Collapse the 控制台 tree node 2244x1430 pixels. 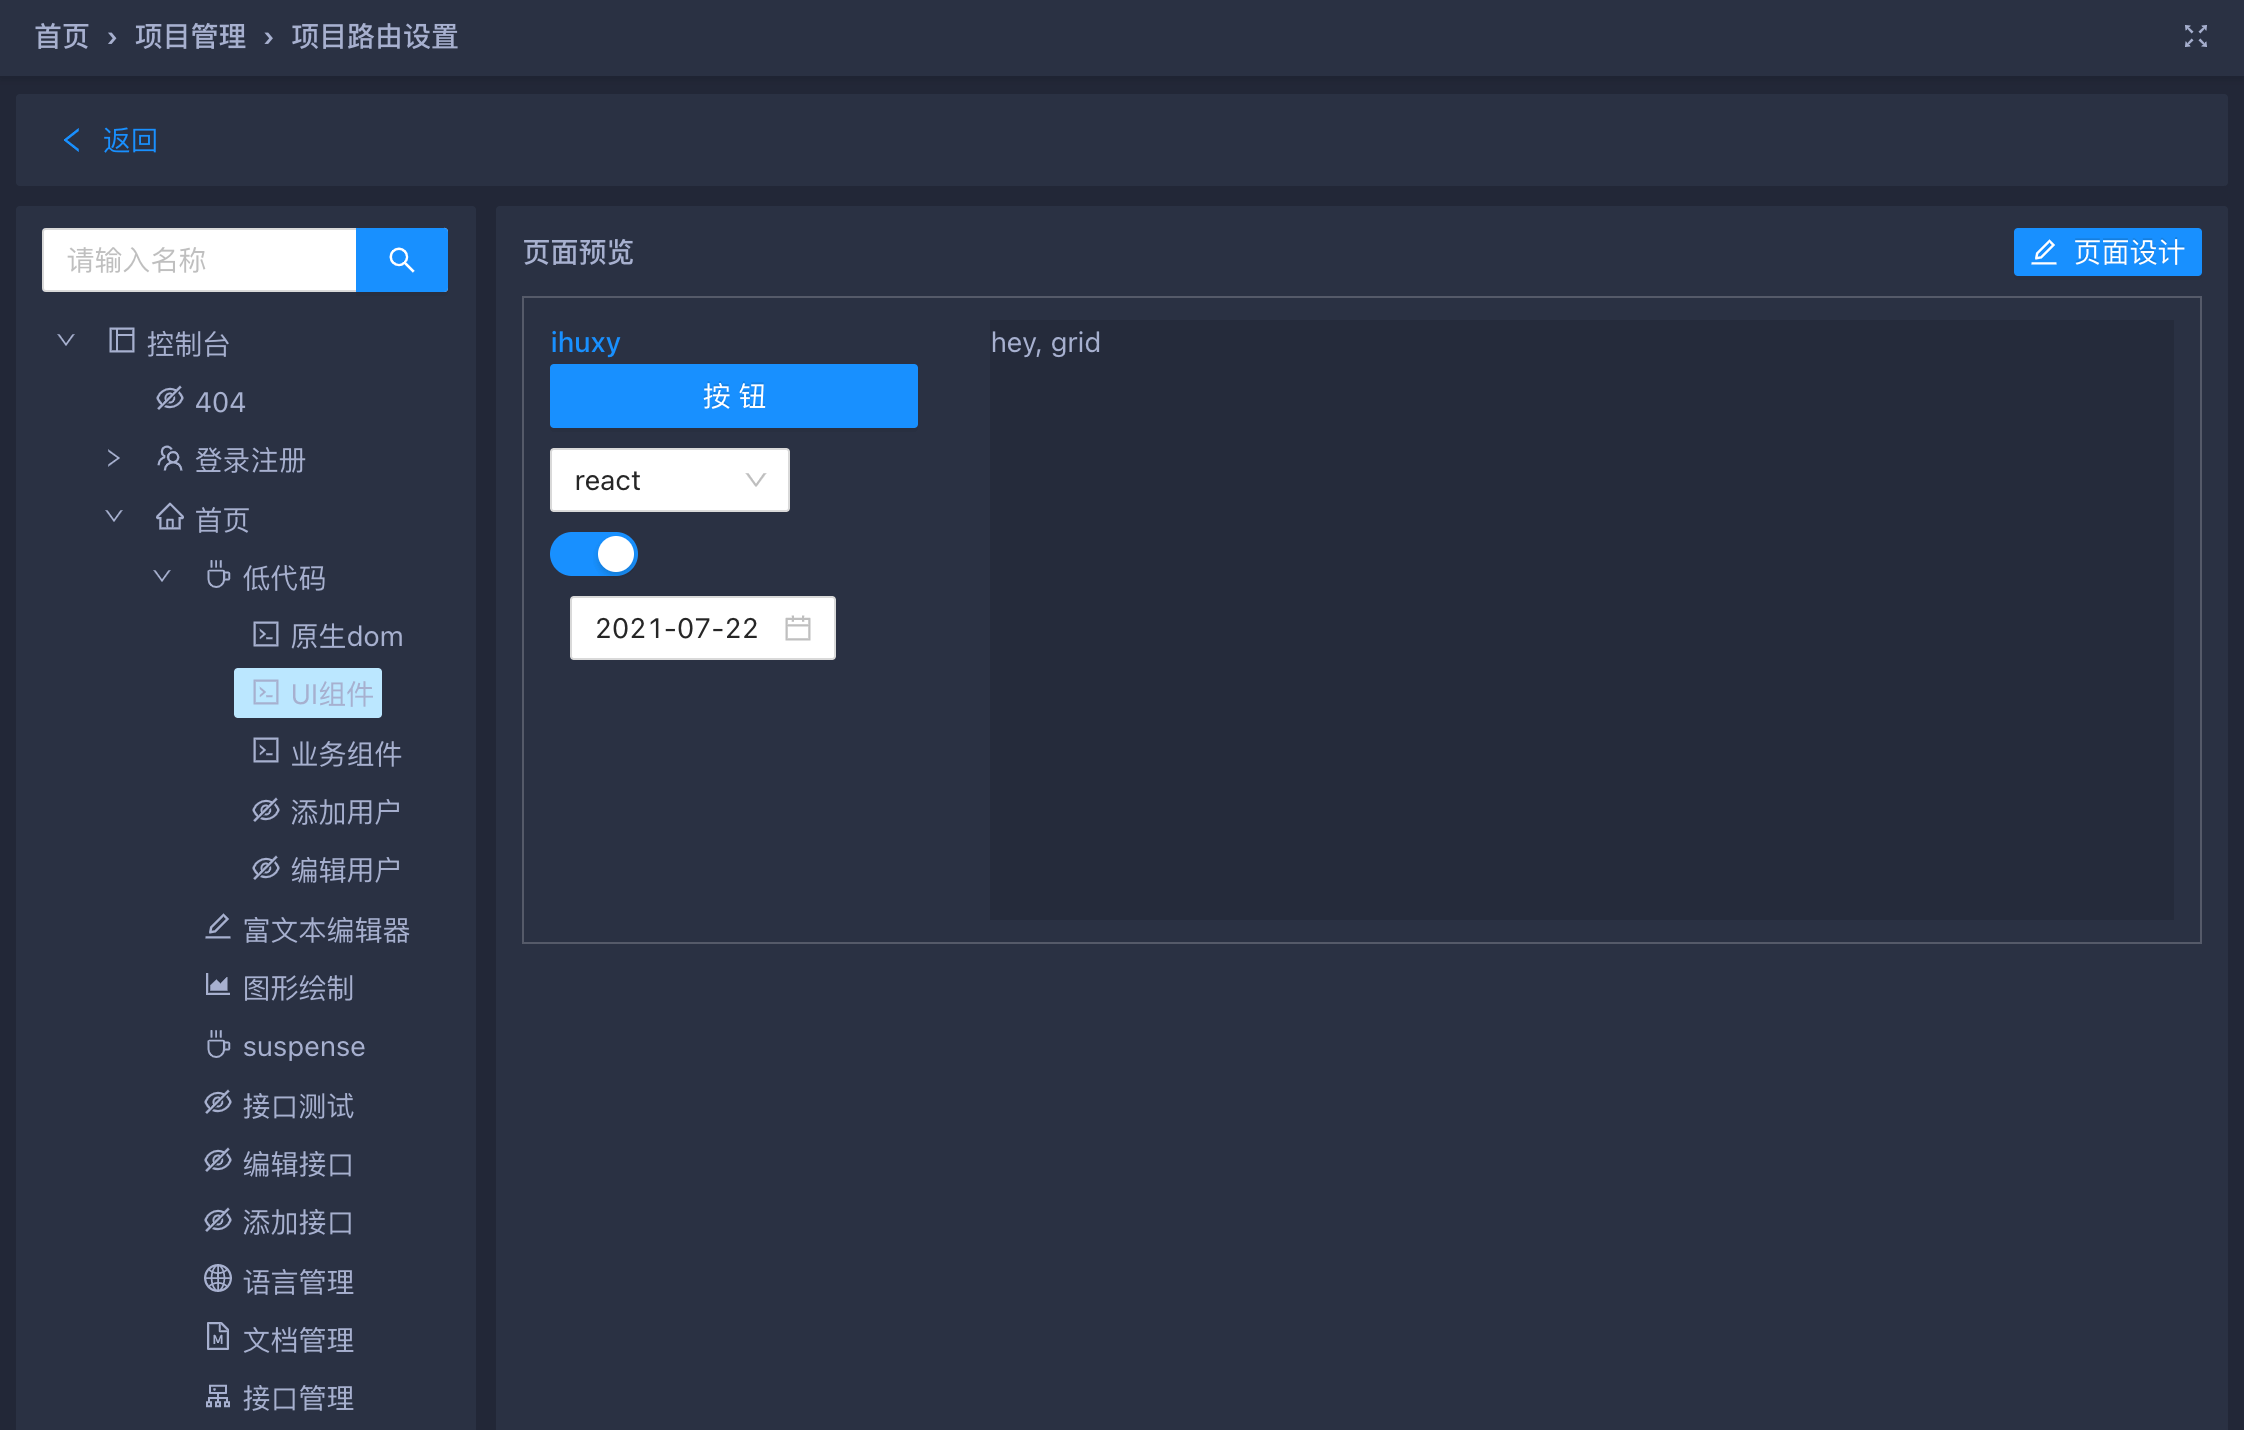click(66, 341)
